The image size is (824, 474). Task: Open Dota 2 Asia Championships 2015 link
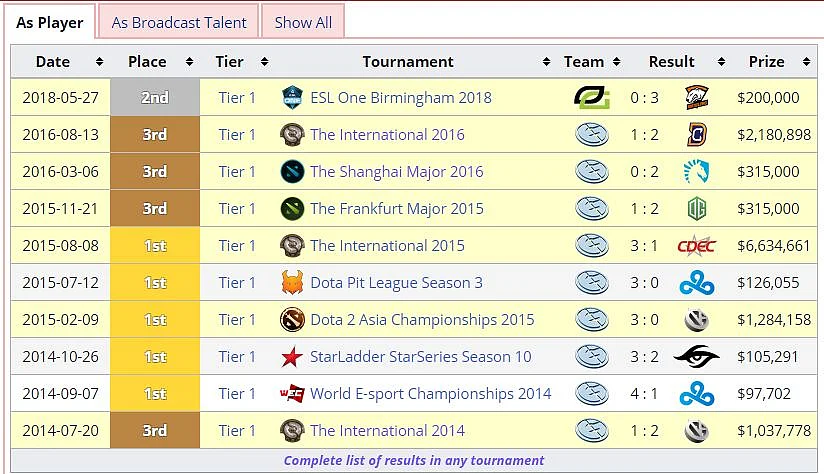coord(422,320)
